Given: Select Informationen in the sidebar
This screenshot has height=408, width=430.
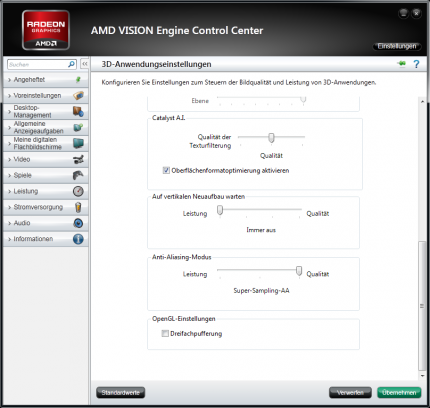Looking at the screenshot, I should 46,239.
